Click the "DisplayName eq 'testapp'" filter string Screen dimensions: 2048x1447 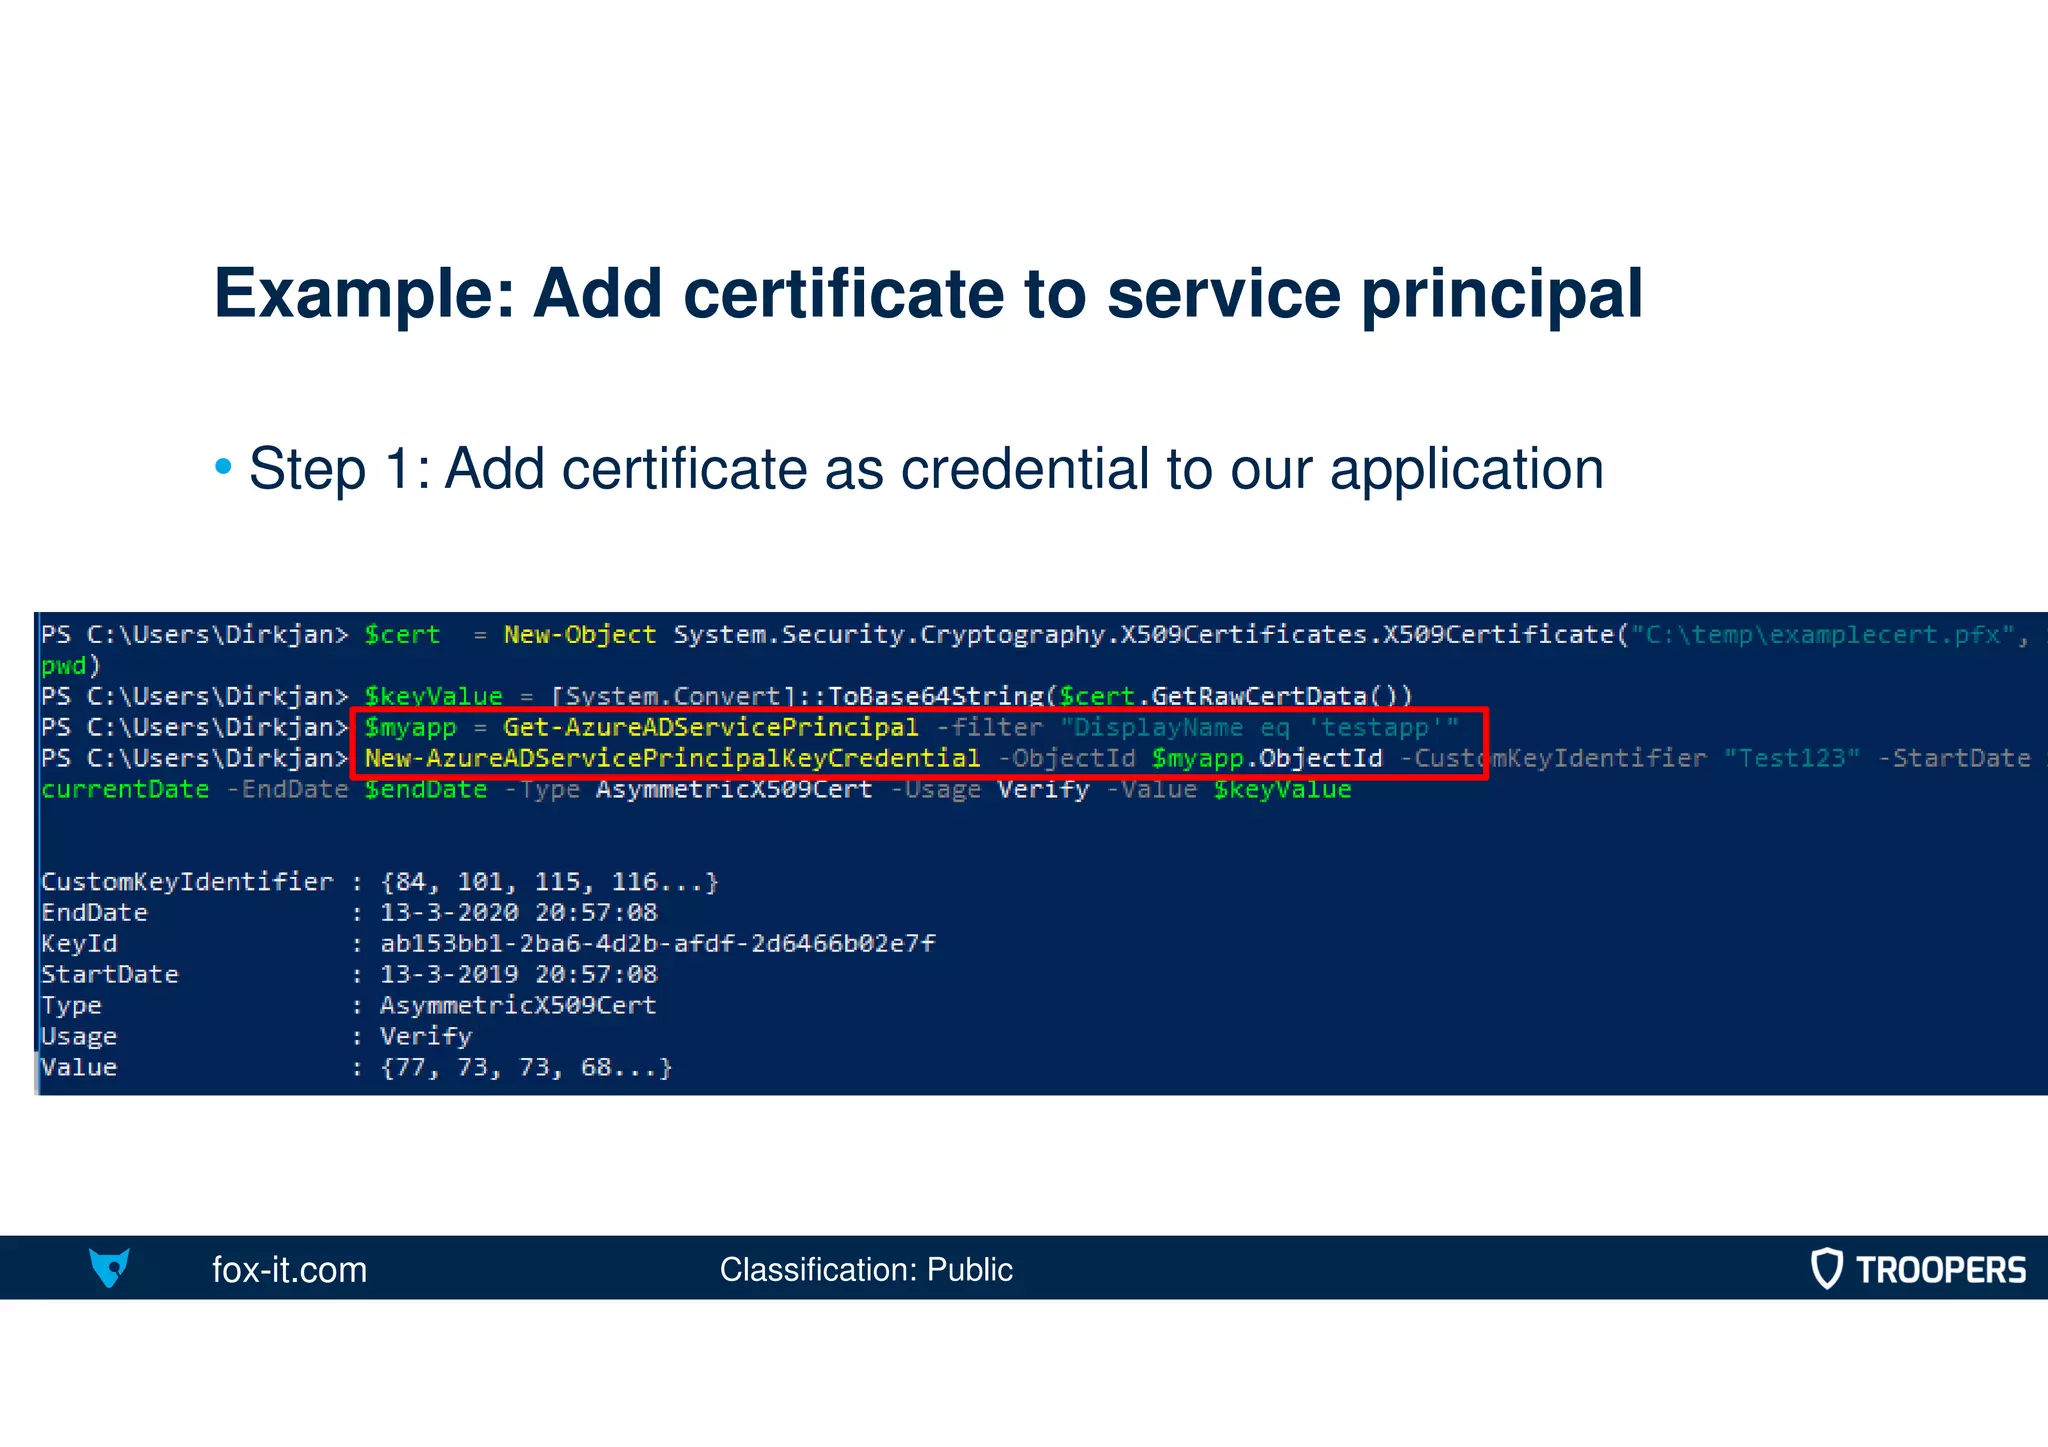[x=1260, y=727]
